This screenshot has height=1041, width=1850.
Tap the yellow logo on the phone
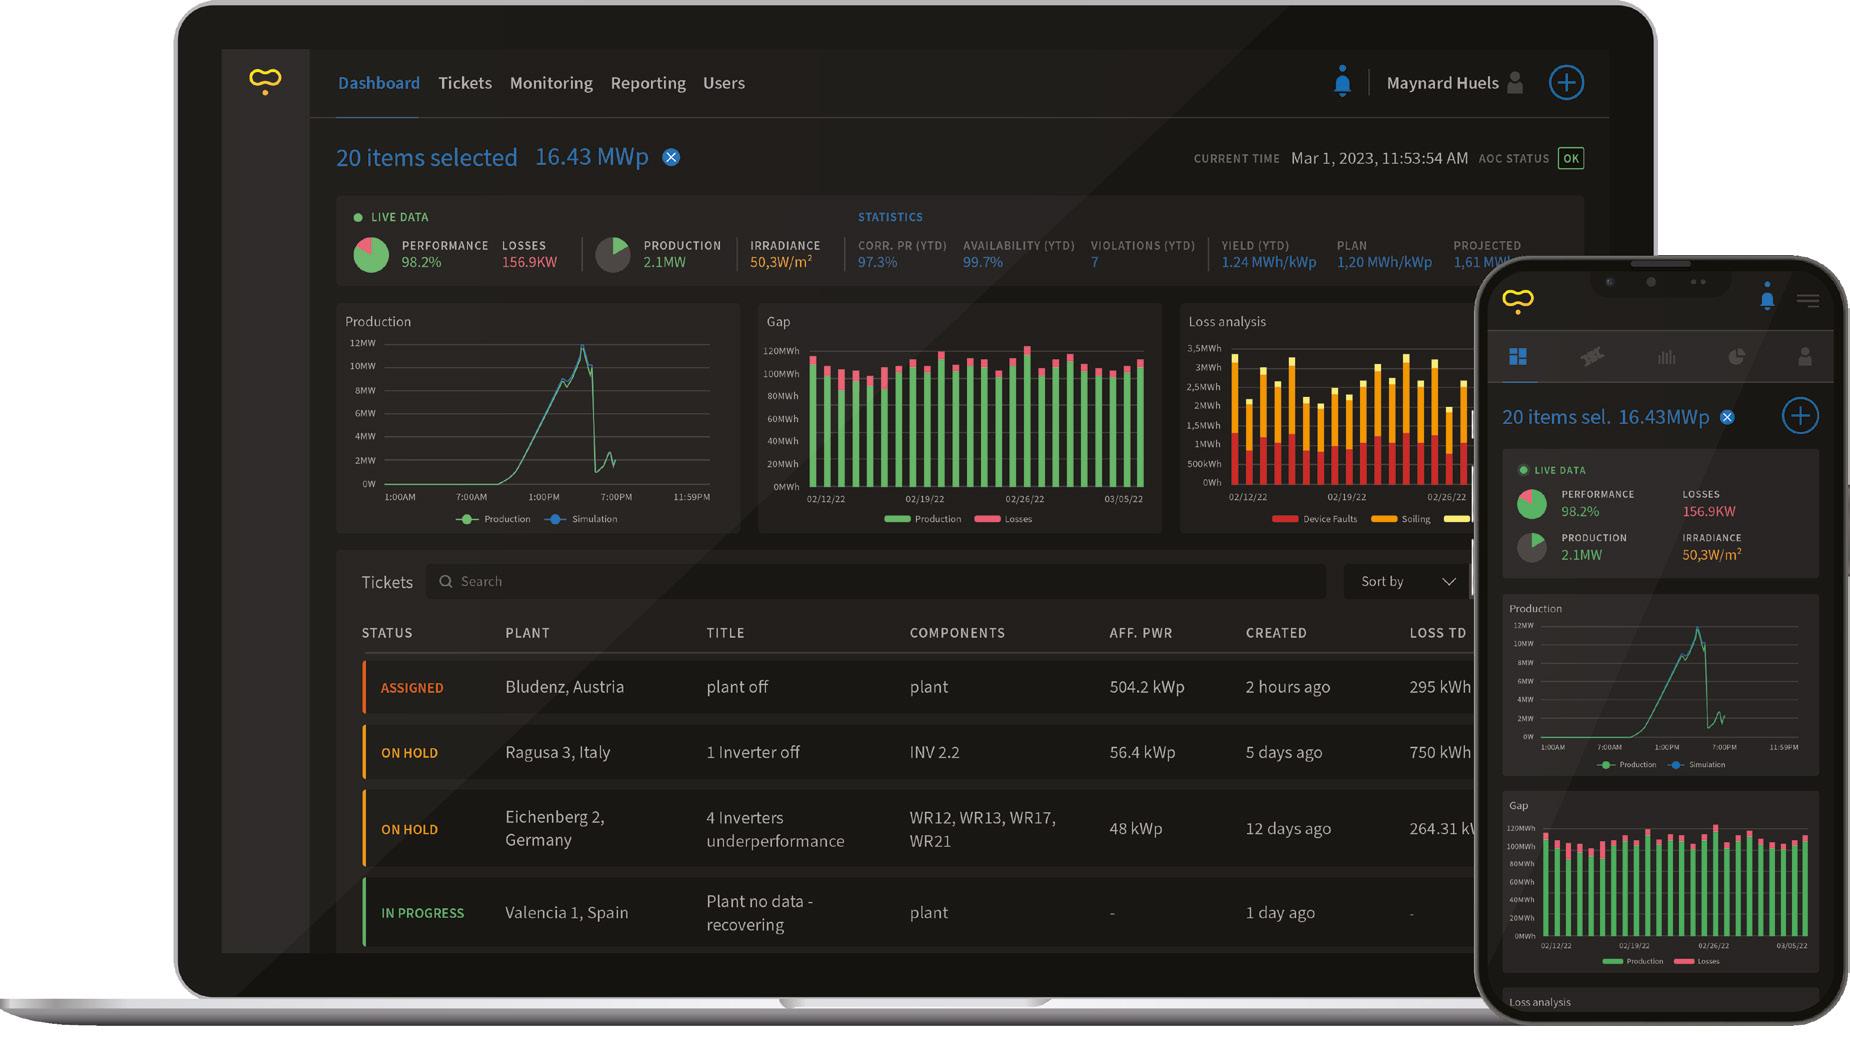(x=1517, y=301)
